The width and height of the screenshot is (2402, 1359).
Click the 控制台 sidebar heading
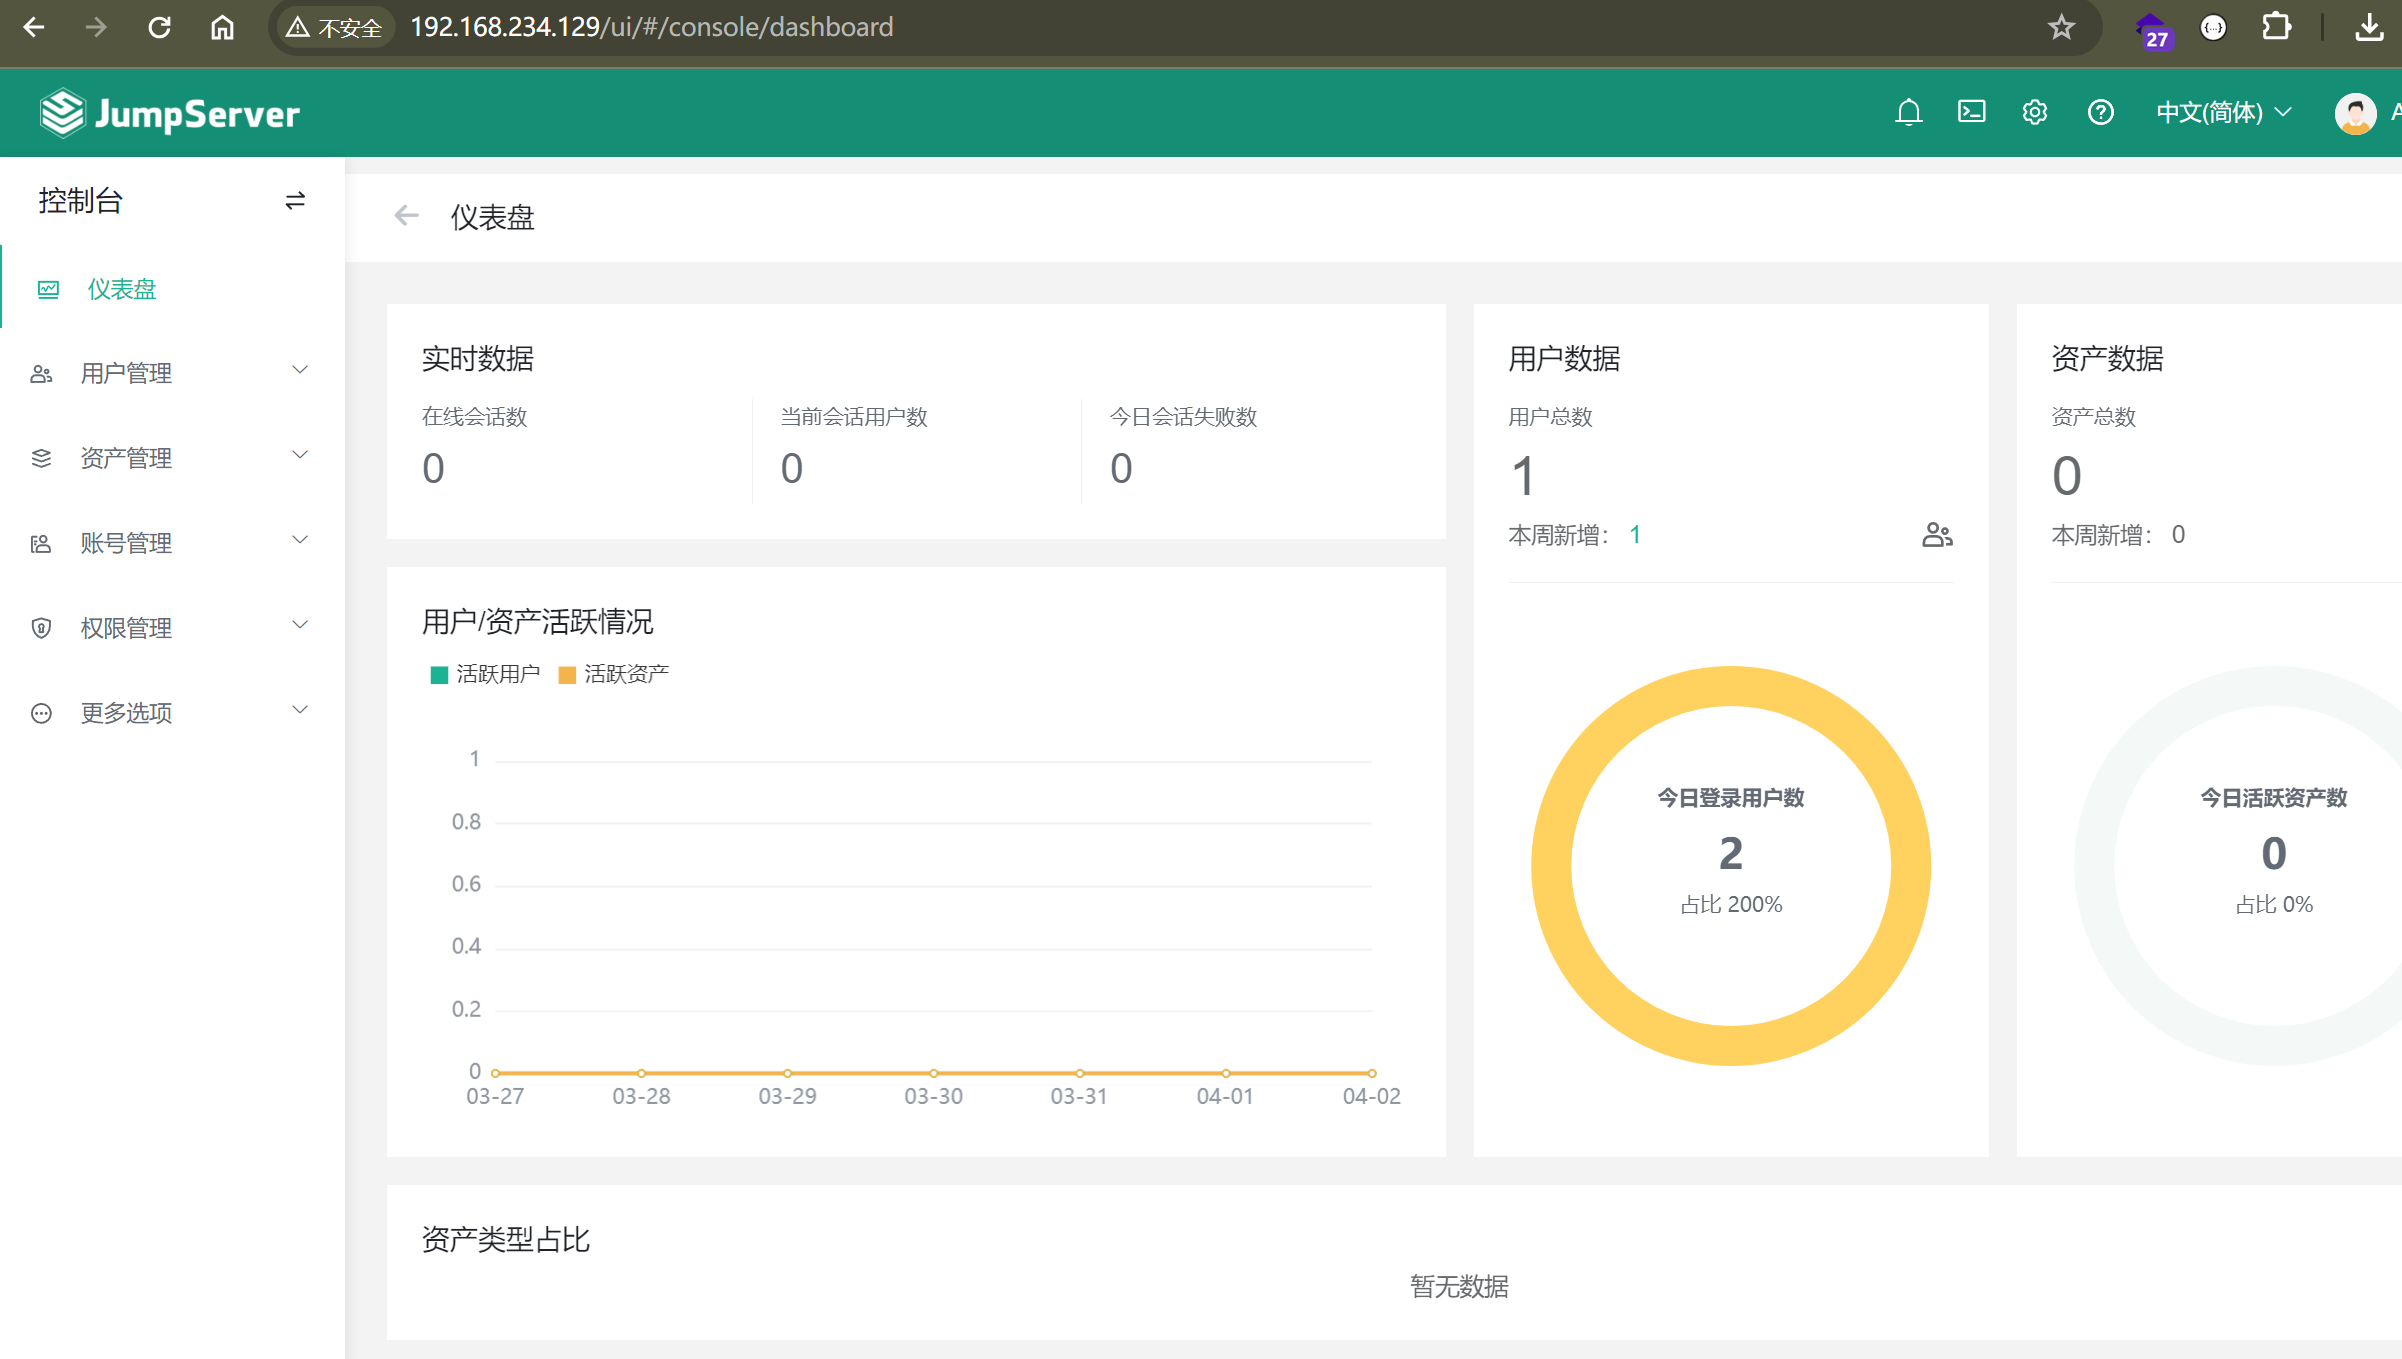80,201
